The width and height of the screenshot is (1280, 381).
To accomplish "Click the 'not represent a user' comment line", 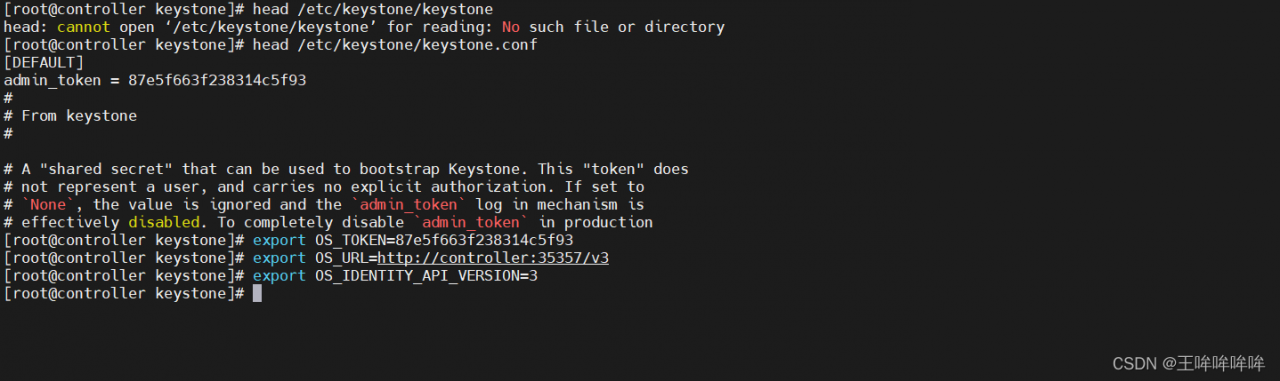I will coord(324,187).
